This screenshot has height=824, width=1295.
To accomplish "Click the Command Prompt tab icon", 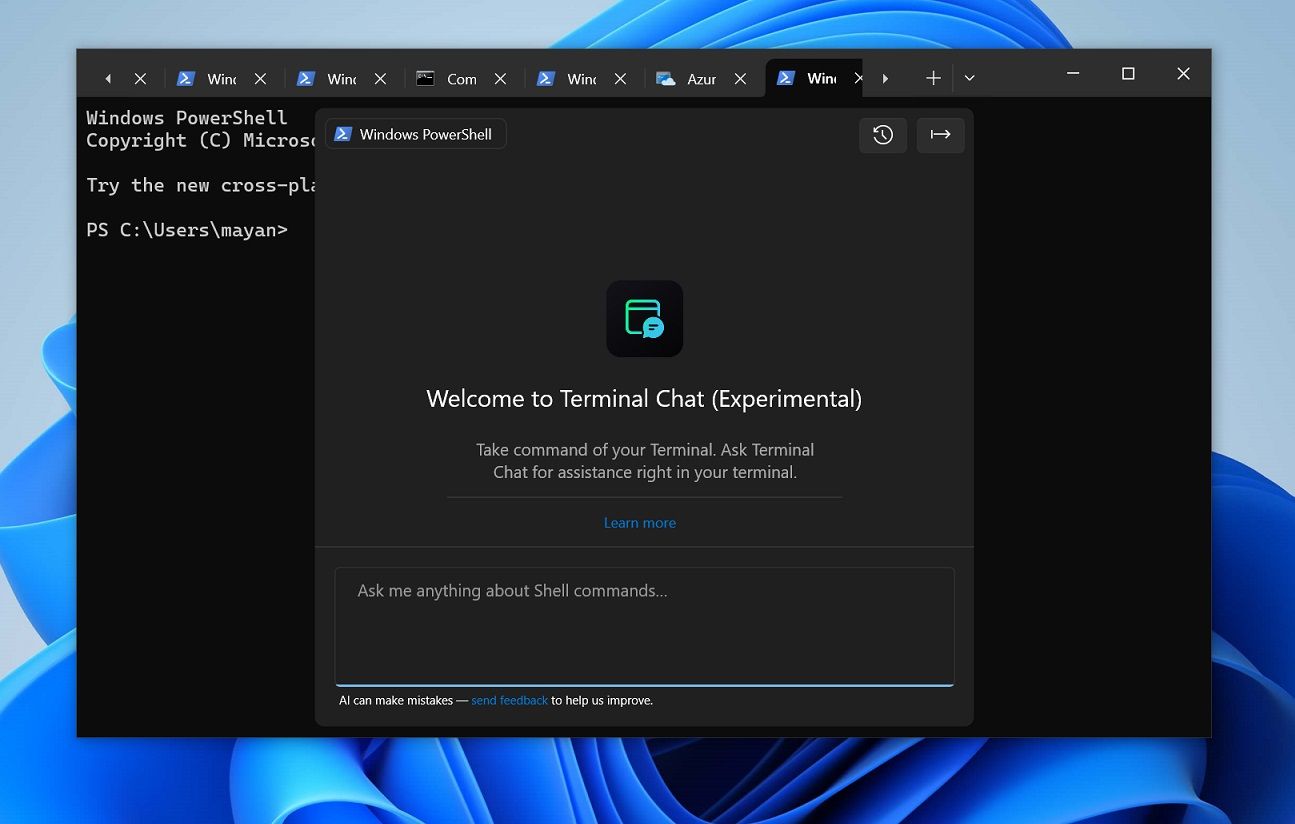I will click(x=425, y=78).
